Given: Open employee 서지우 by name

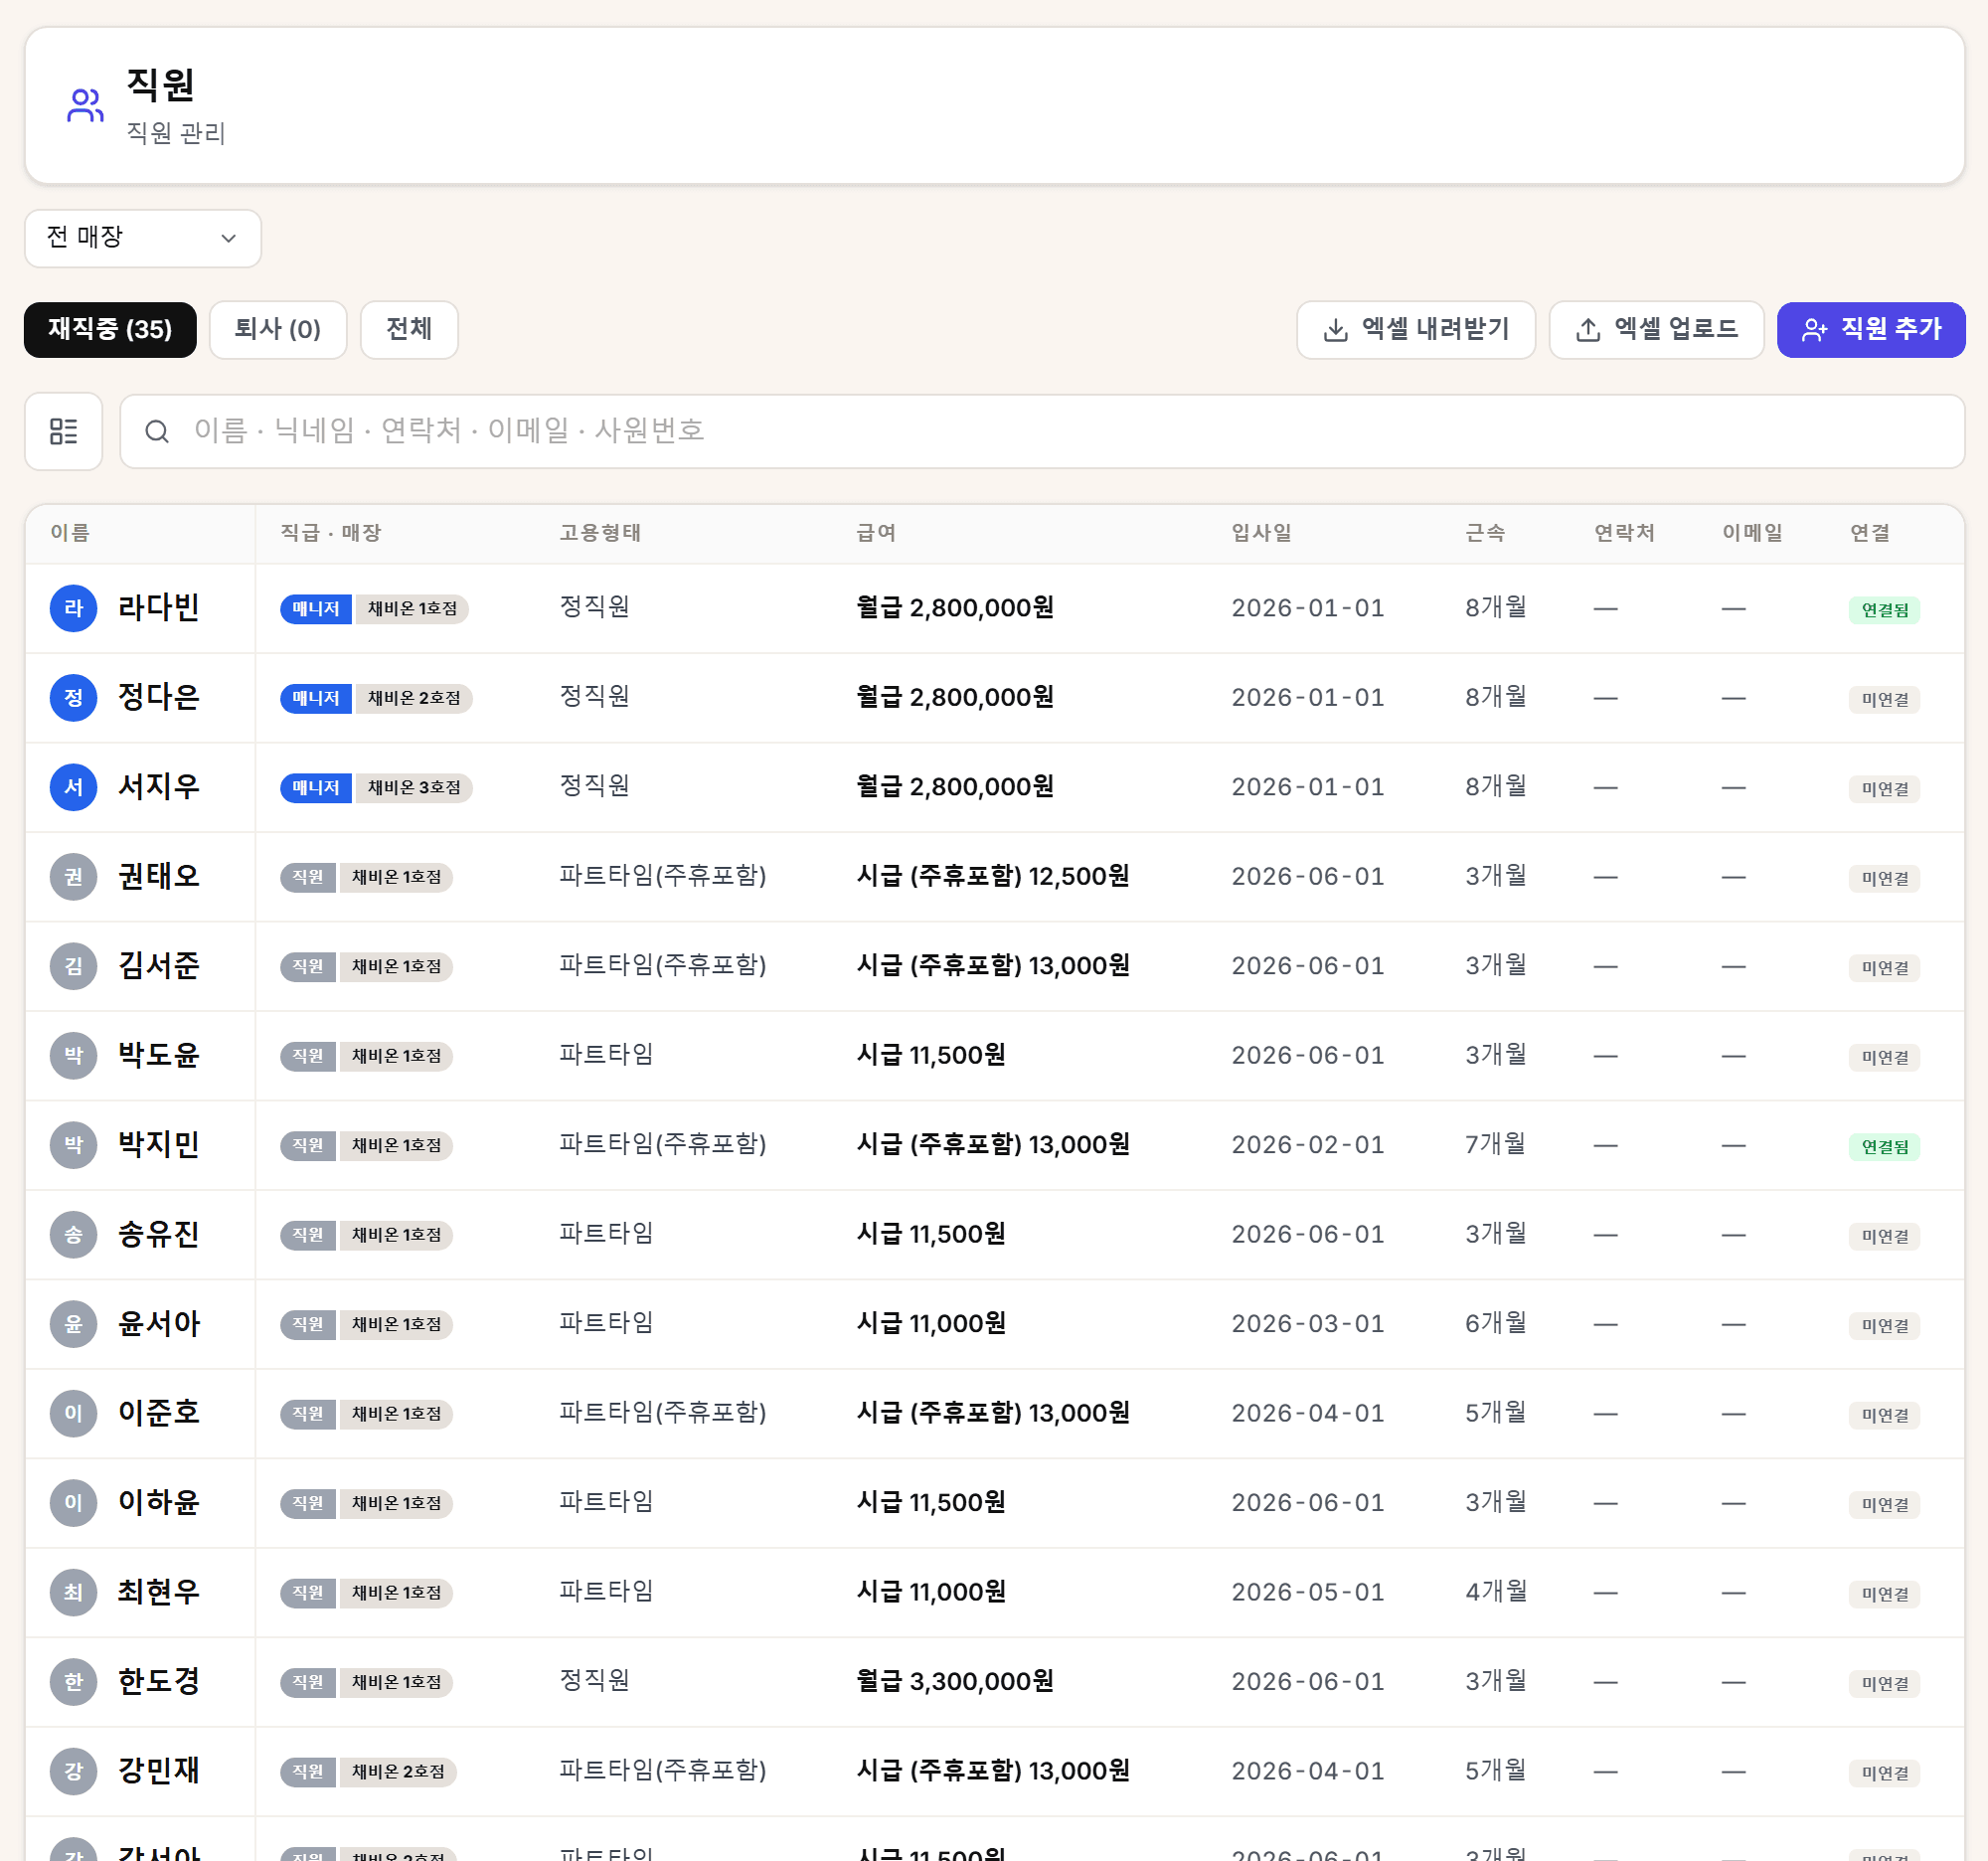Looking at the screenshot, I should (159, 787).
